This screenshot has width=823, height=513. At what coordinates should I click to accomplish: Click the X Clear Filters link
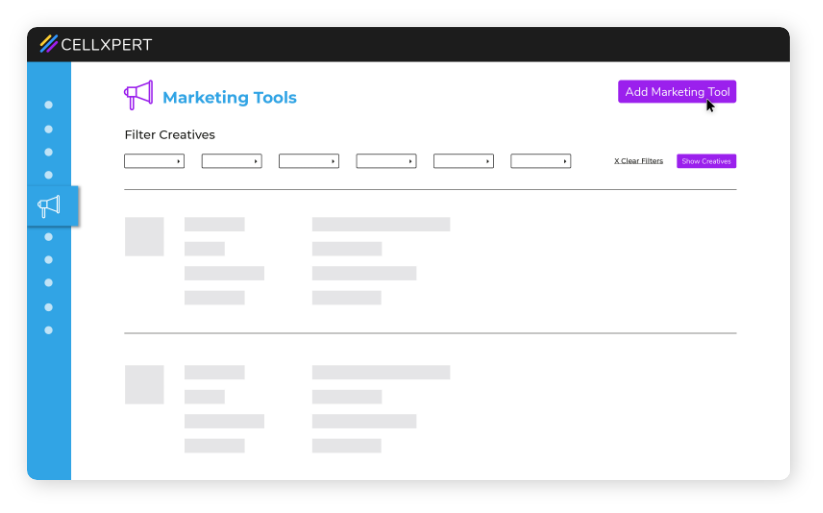coord(638,161)
